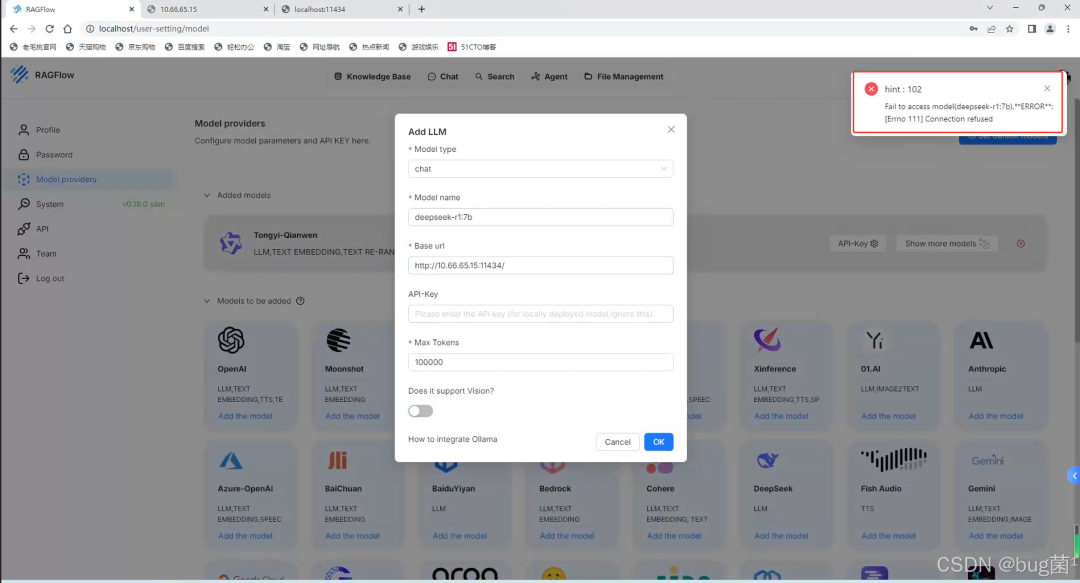Add the BaiduYiyan model
The height and width of the screenshot is (583, 1080).
click(x=459, y=536)
